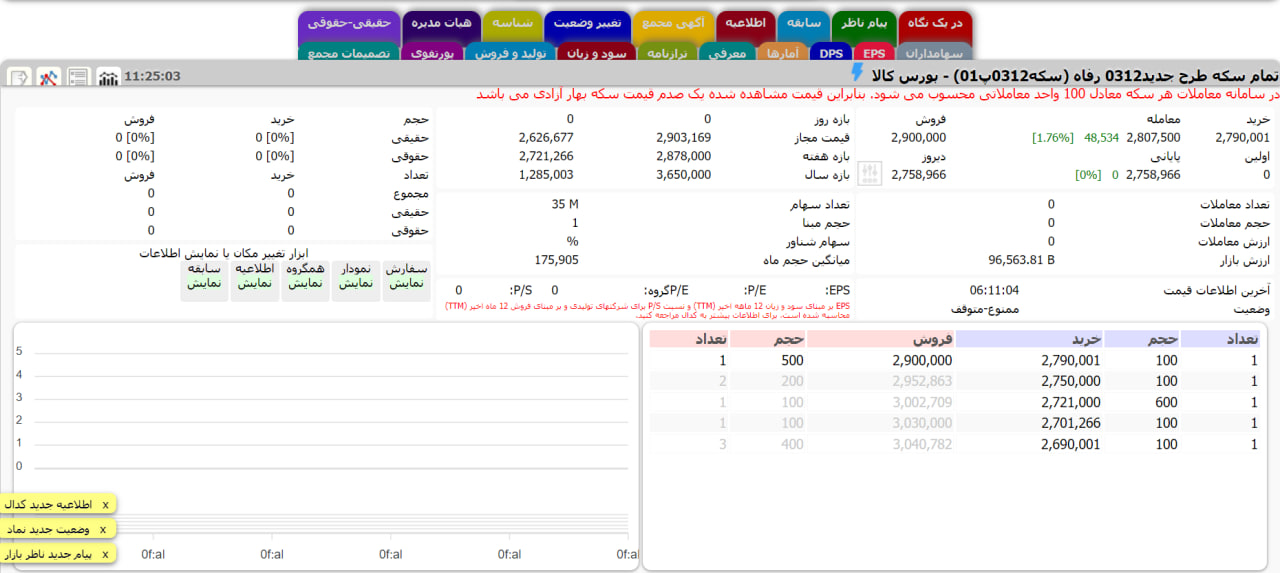The image size is (1280, 573).
Task: Click the monthly average volume 175,905
Action: [x=557, y=260]
